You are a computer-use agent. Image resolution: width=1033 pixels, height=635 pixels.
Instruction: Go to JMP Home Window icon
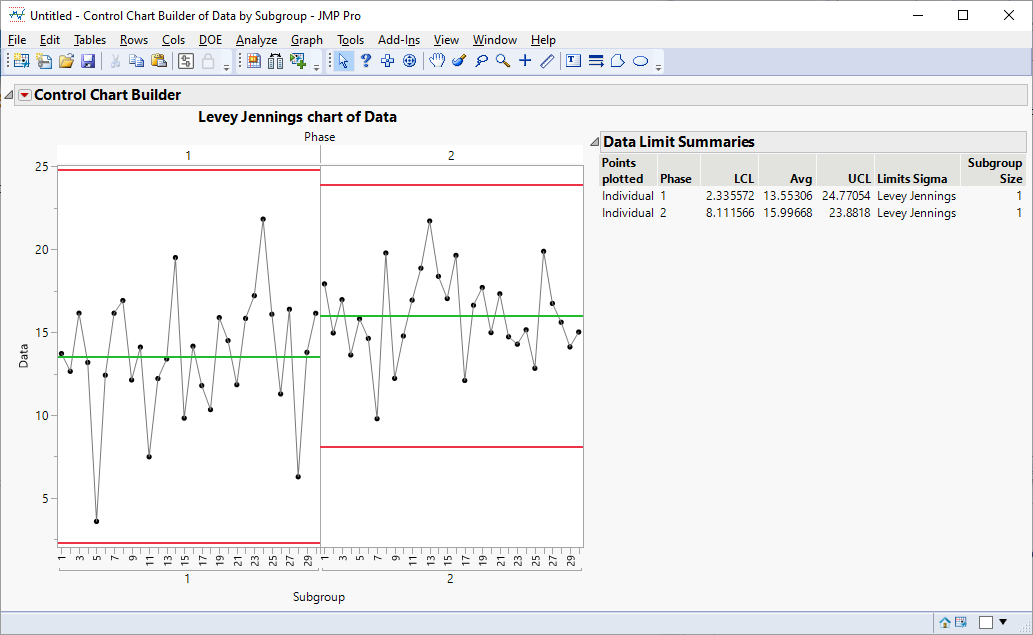946,622
